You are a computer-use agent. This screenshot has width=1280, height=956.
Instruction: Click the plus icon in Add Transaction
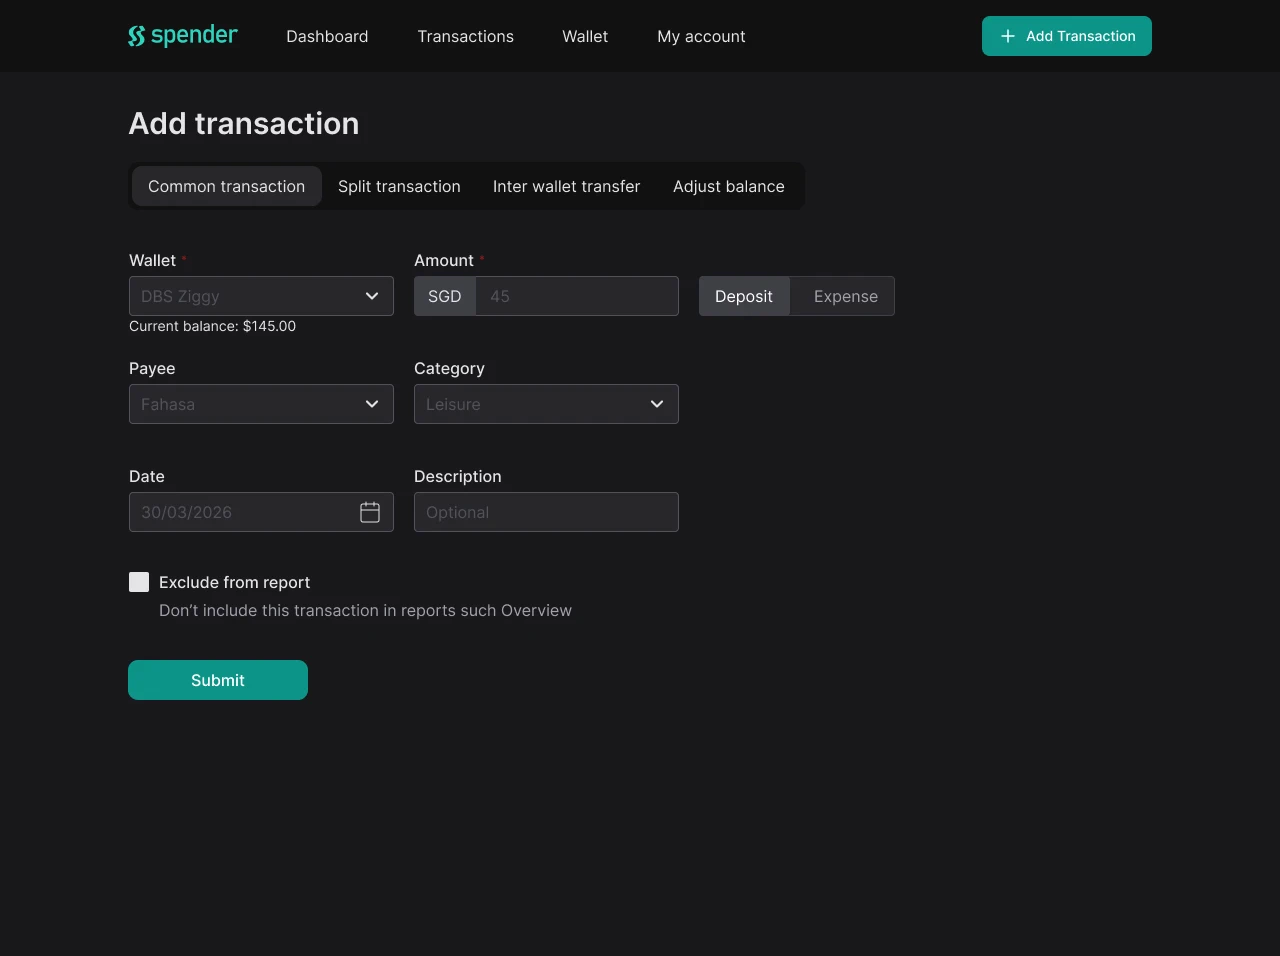pyautogui.click(x=1008, y=36)
